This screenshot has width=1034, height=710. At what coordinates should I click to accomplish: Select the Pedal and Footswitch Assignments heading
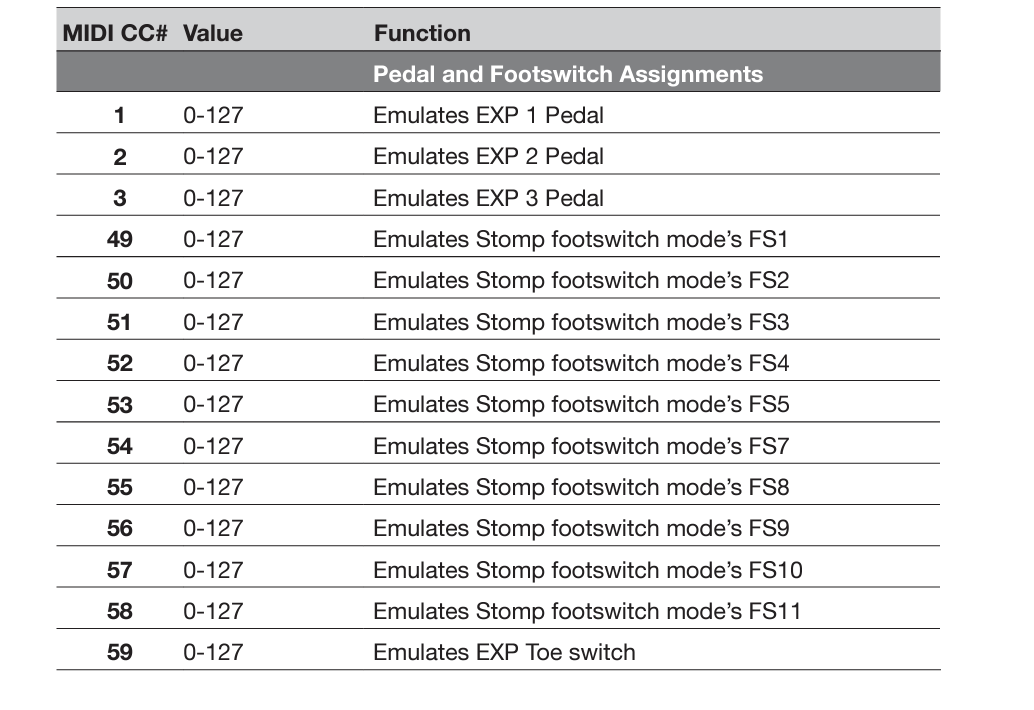coord(567,74)
